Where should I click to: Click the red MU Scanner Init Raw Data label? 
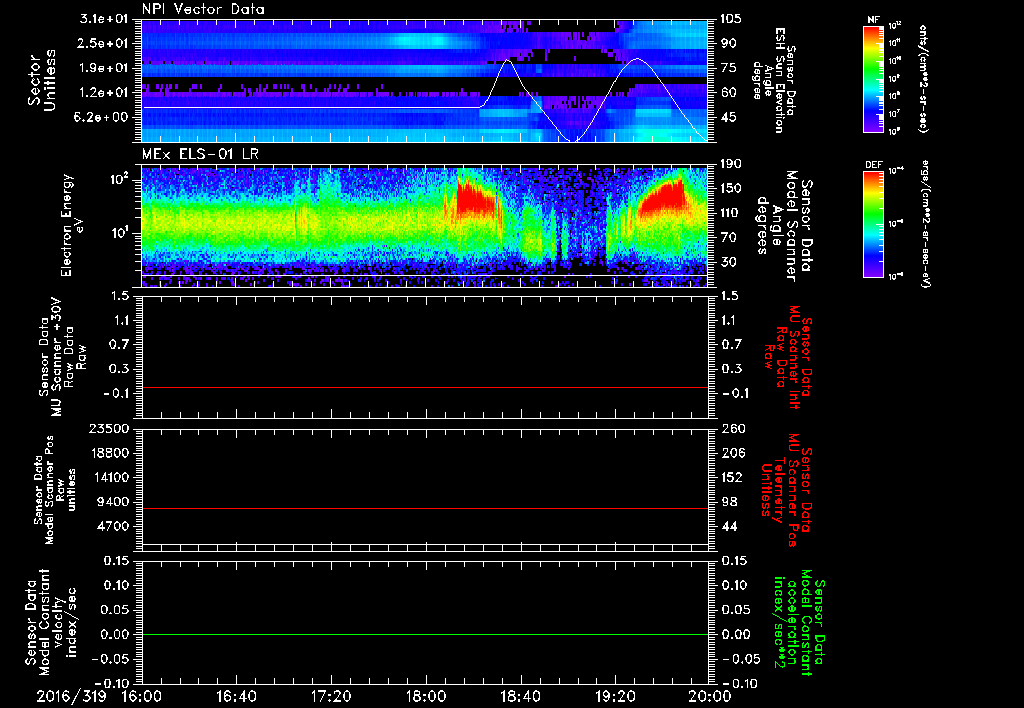pyautogui.click(x=786, y=357)
